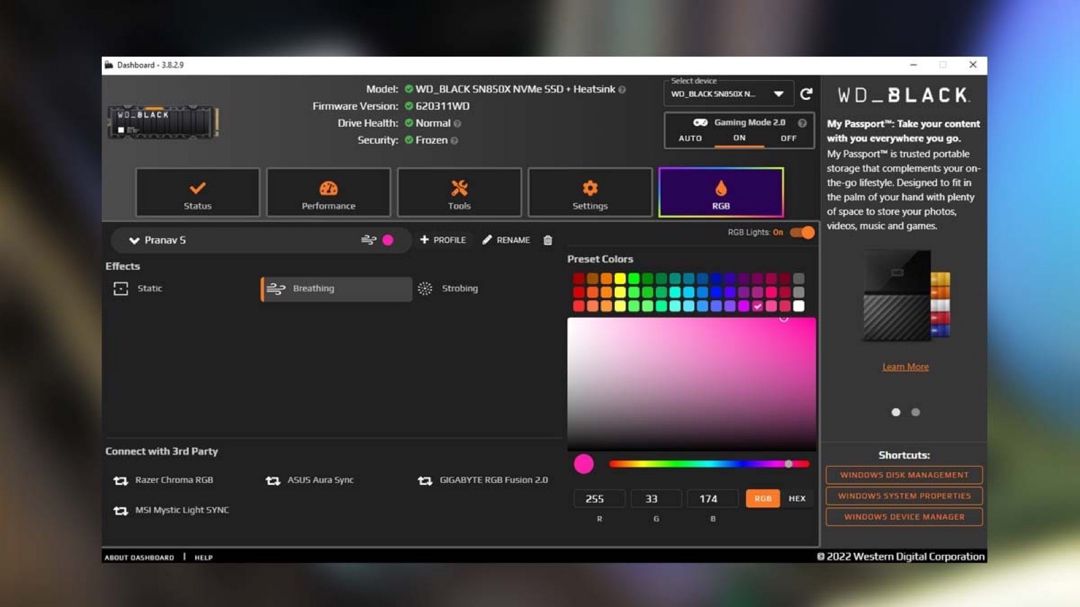Screen dimensions: 1080x607
Task: Open Windows Disk Management shortcut
Action: tap(904, 475)
